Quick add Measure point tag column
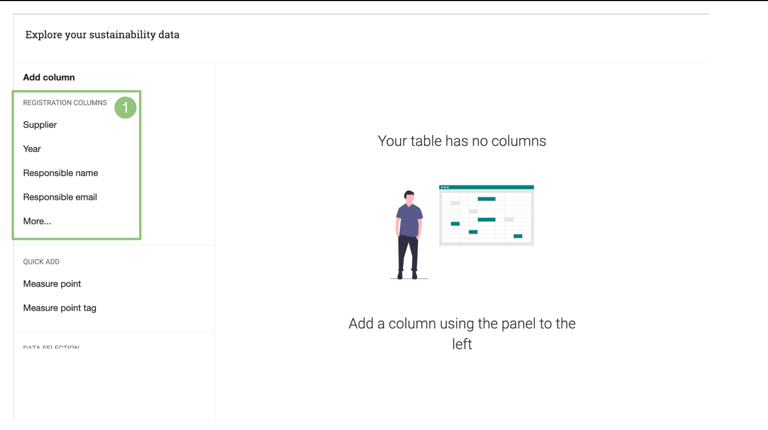This screenshot has width=768, height=430. point(60,308)
